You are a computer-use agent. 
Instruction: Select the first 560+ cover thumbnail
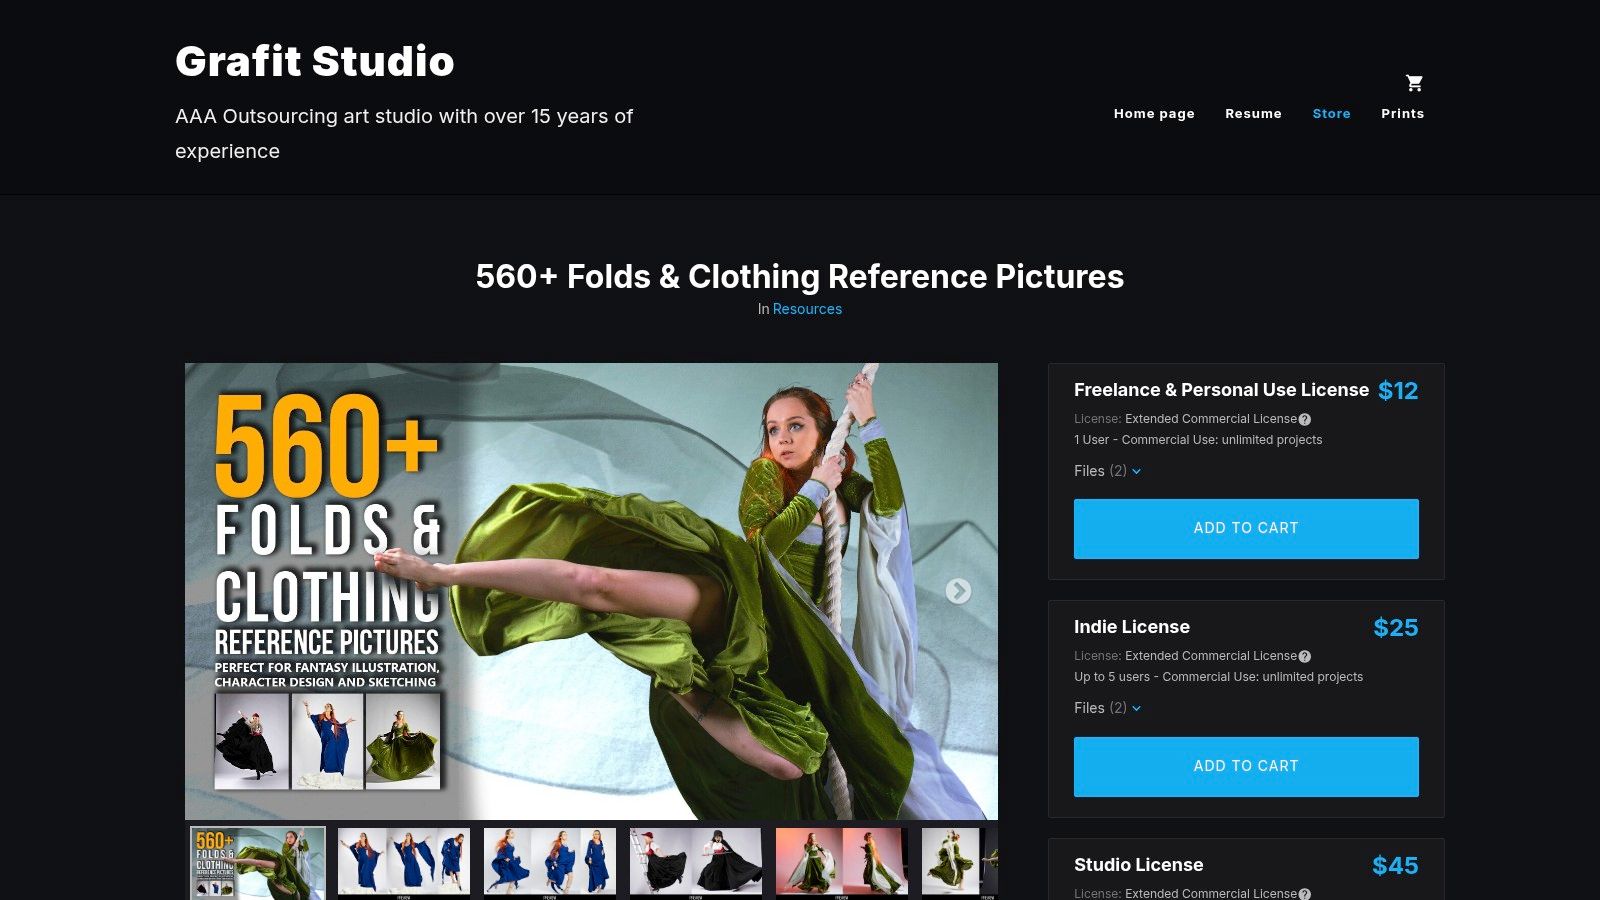click(258, 862)
